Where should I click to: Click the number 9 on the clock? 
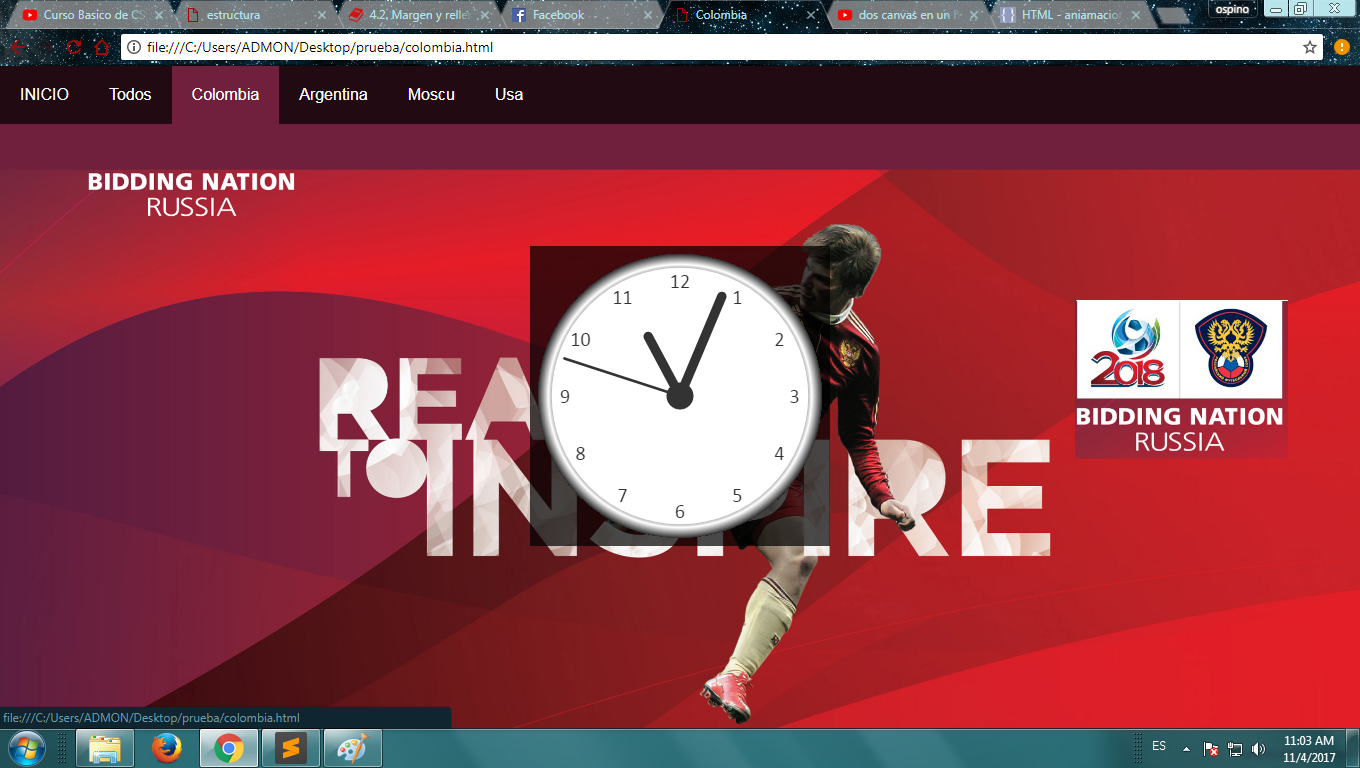pyautogui.click(x=565, y=397)
